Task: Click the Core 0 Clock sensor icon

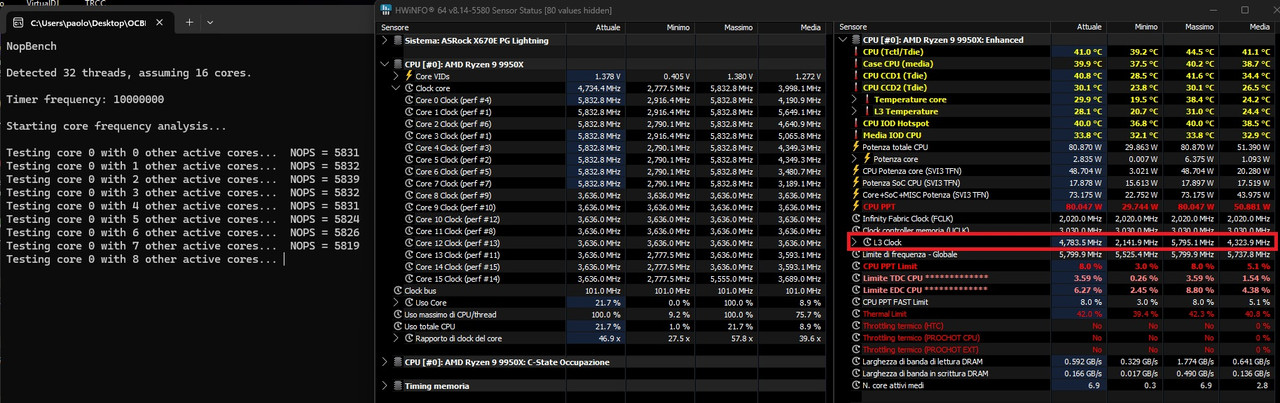Action: (408, 100)
